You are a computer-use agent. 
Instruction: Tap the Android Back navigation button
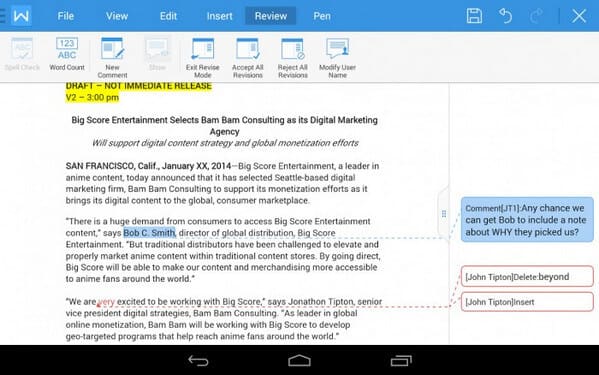(198, 360)
